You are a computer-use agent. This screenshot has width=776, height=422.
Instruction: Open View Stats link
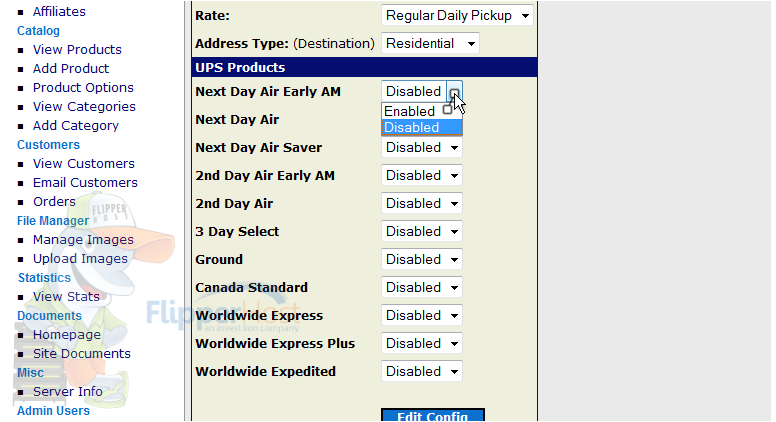tap(66, 296)
